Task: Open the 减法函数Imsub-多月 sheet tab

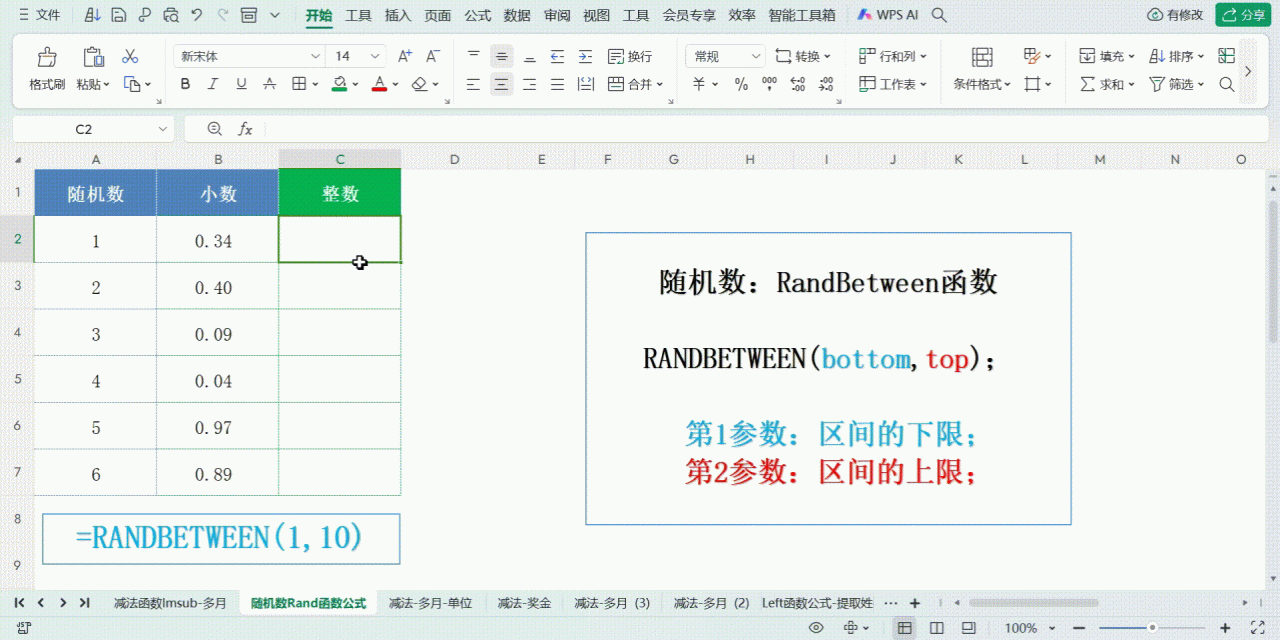Action: [x=170, y=603]
